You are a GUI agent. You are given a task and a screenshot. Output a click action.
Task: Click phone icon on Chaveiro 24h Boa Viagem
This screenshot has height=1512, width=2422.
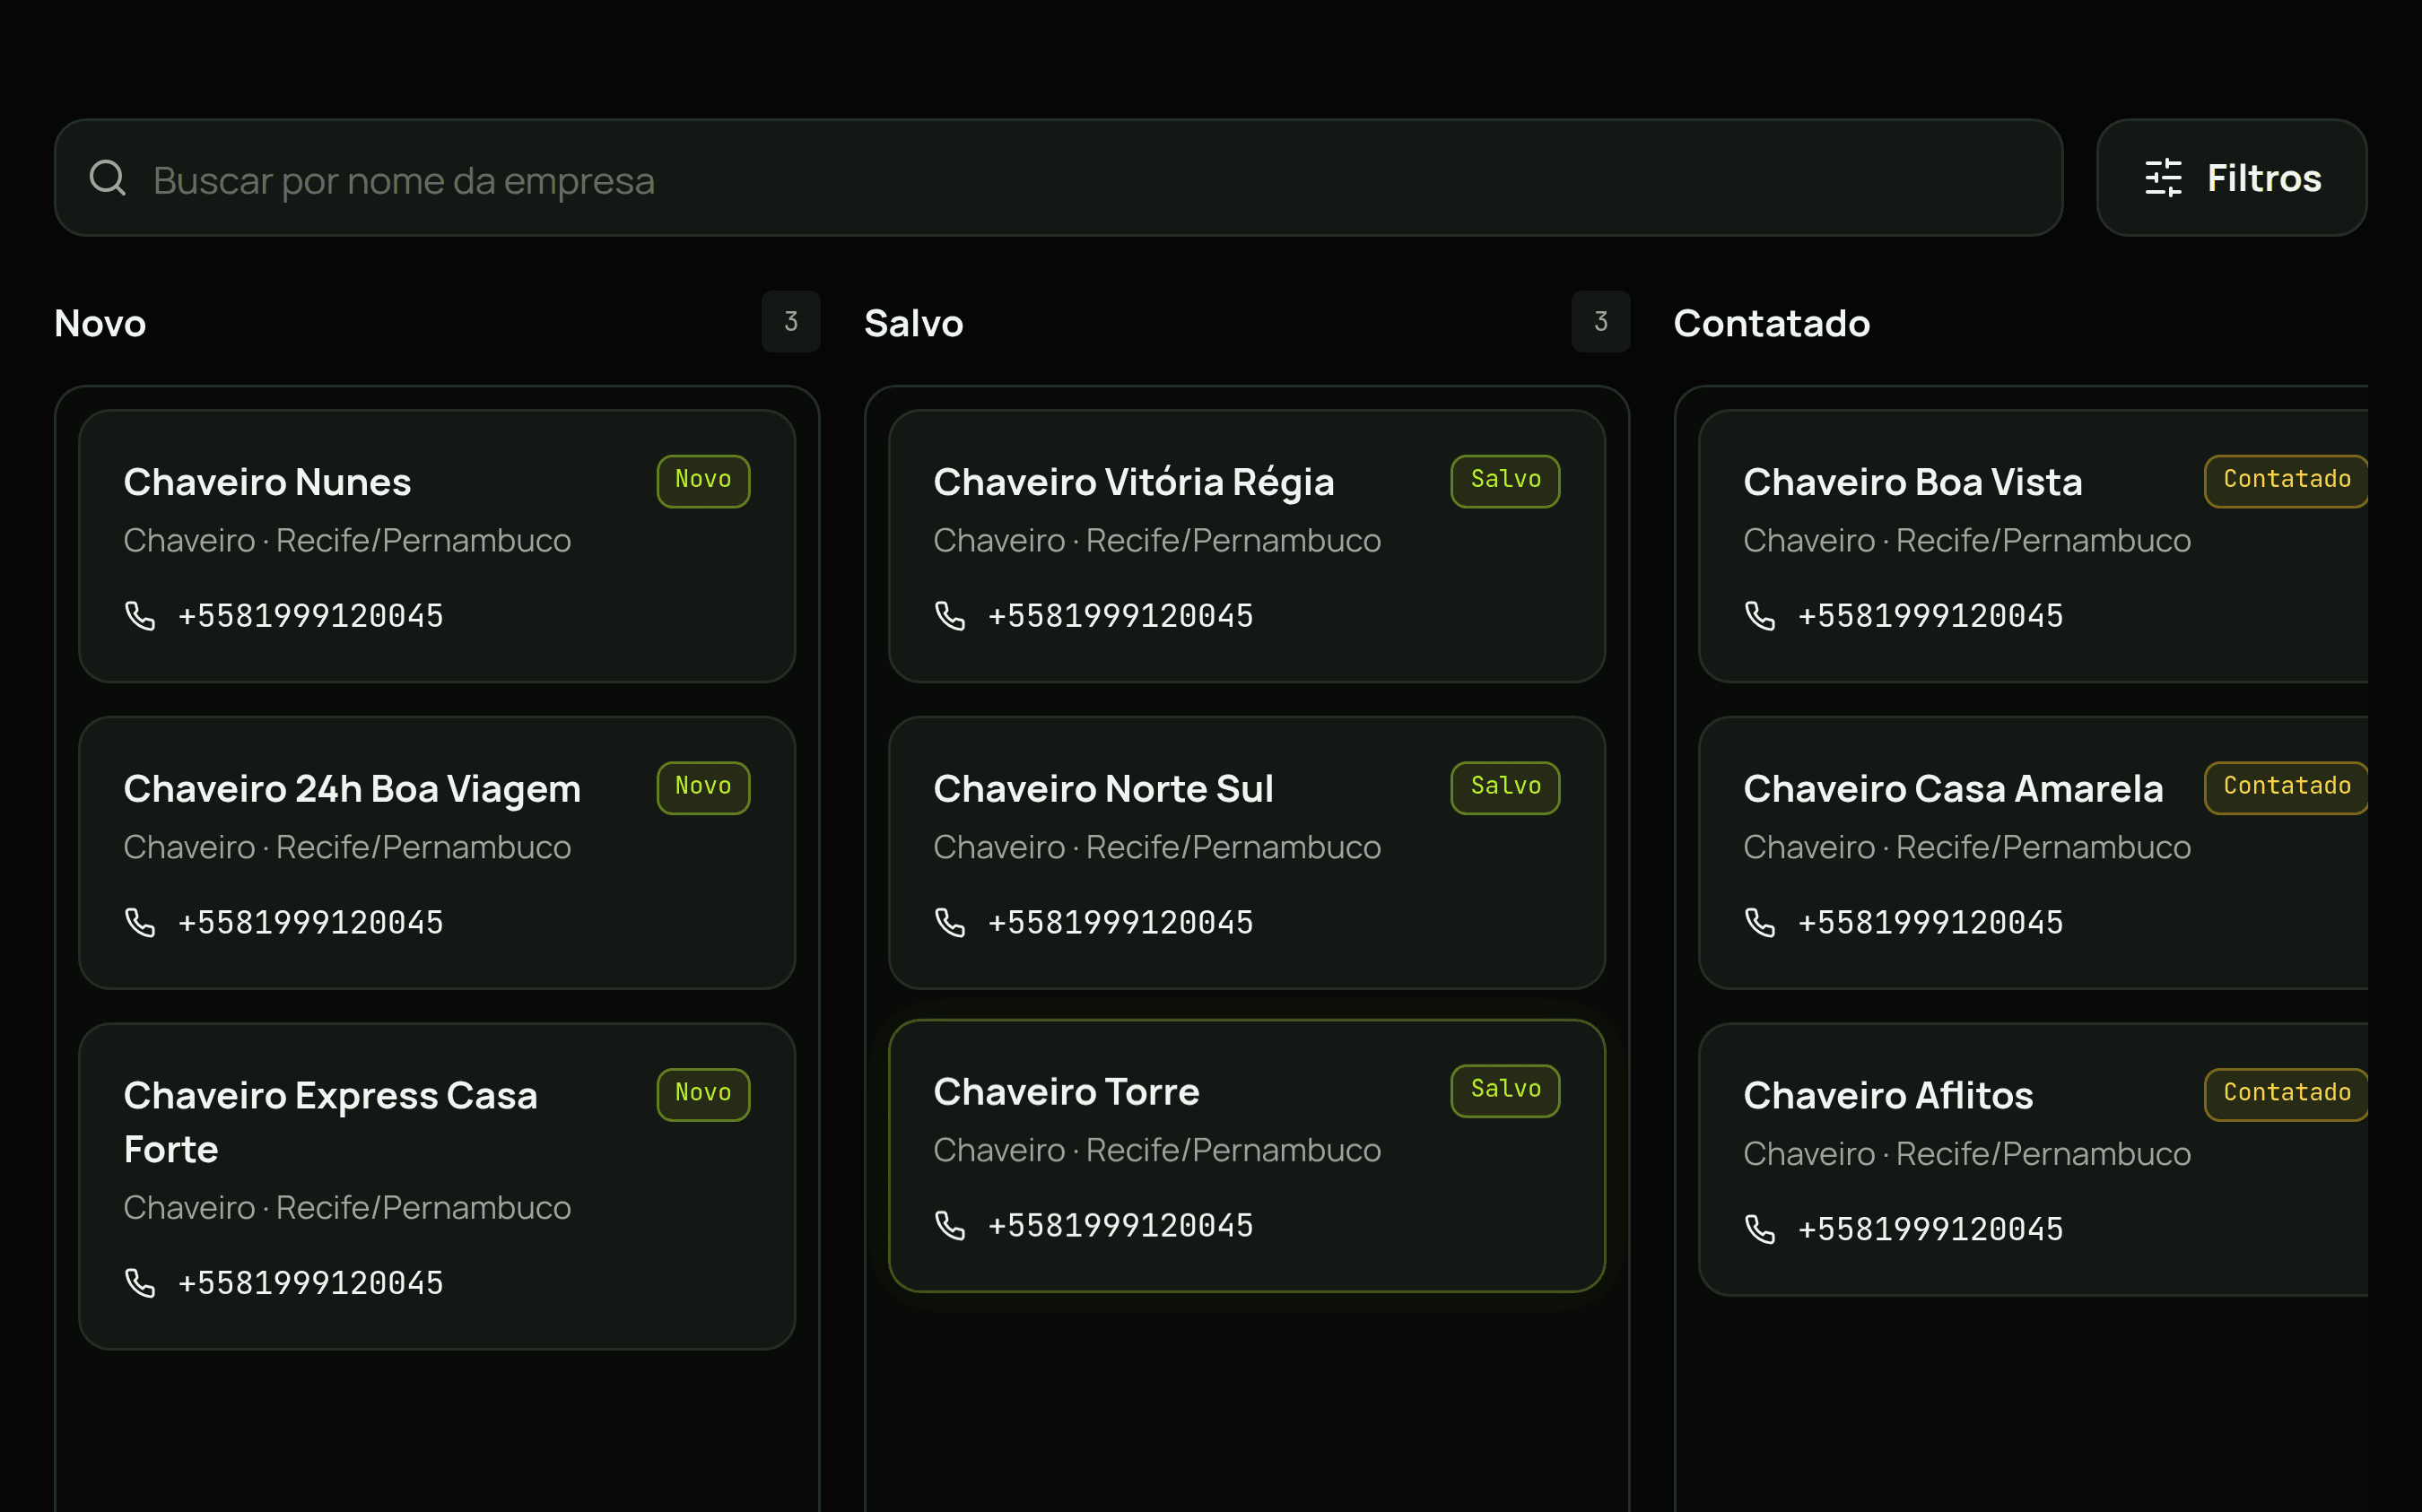(x=140, y=922)
